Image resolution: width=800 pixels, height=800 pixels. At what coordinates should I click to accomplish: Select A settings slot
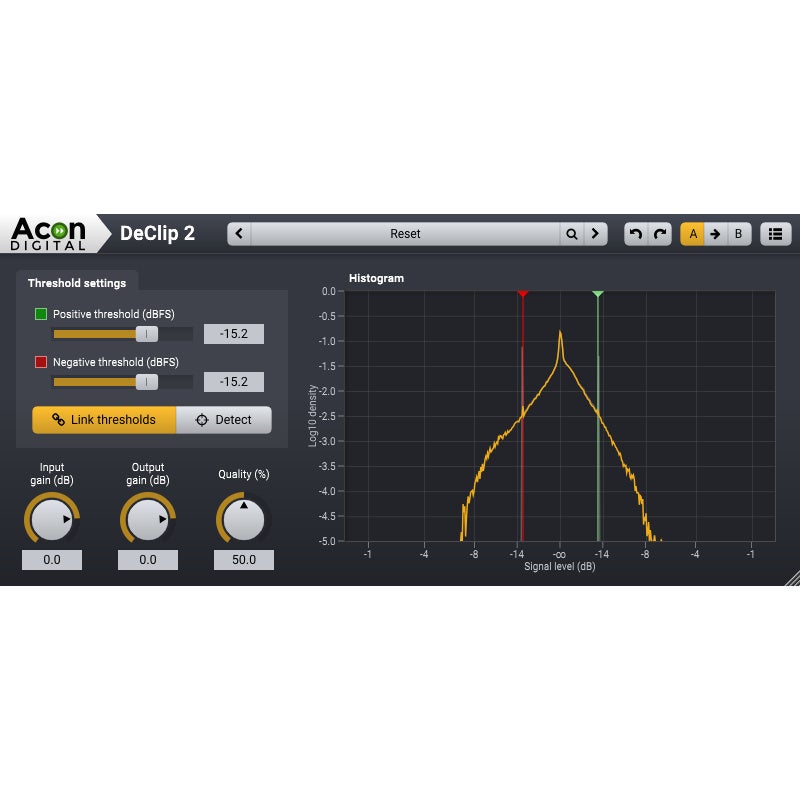pyautogui.click(x=692, y=234)
